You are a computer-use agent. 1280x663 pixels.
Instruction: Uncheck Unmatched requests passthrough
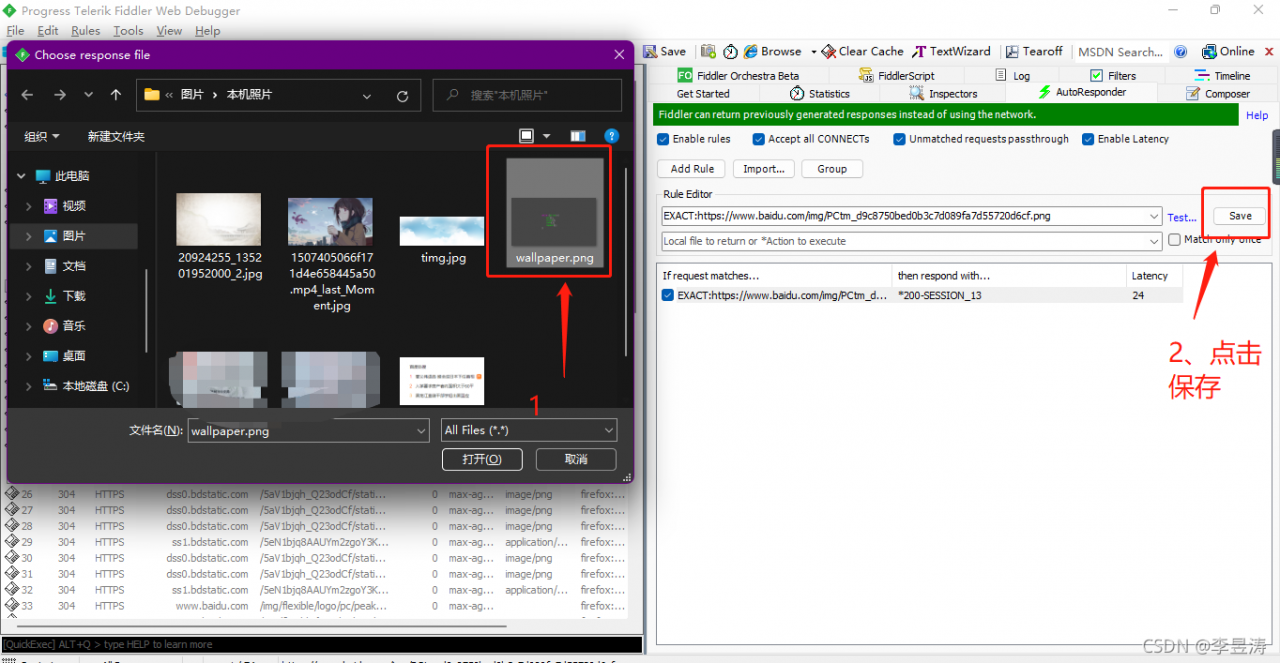[899, 140]
